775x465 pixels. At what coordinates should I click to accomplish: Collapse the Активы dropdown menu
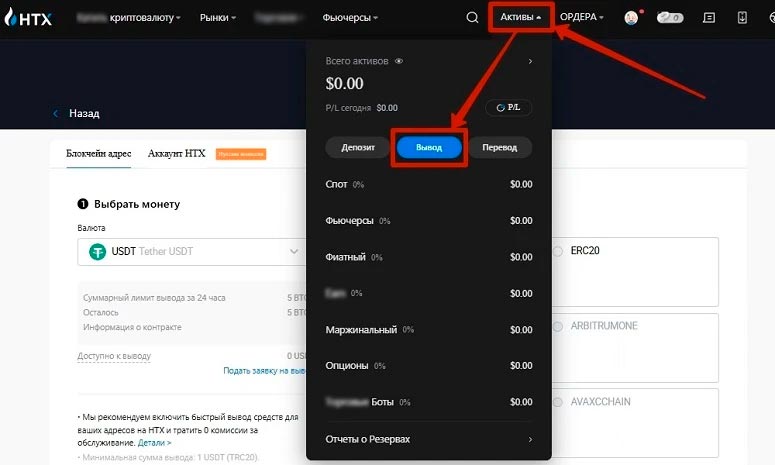coord(520,17)
